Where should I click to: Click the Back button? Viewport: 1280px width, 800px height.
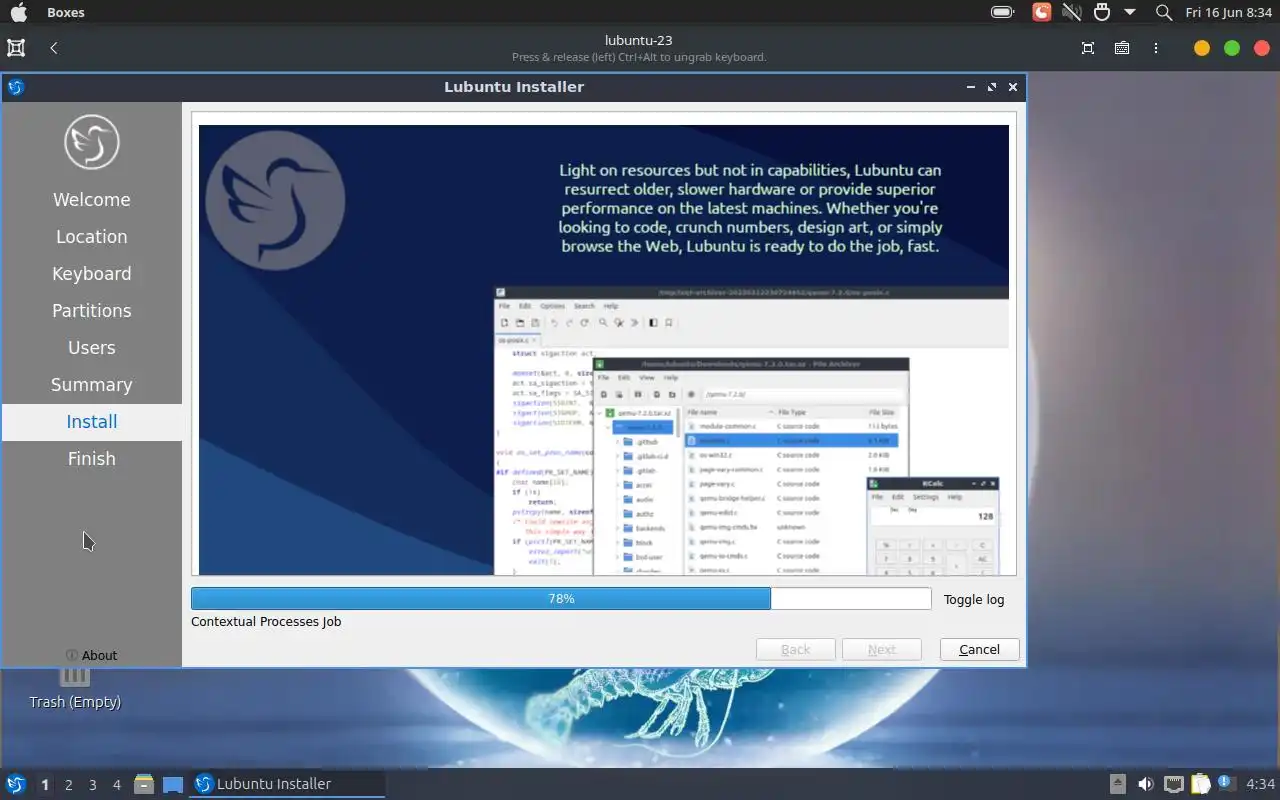coord(796,650)
